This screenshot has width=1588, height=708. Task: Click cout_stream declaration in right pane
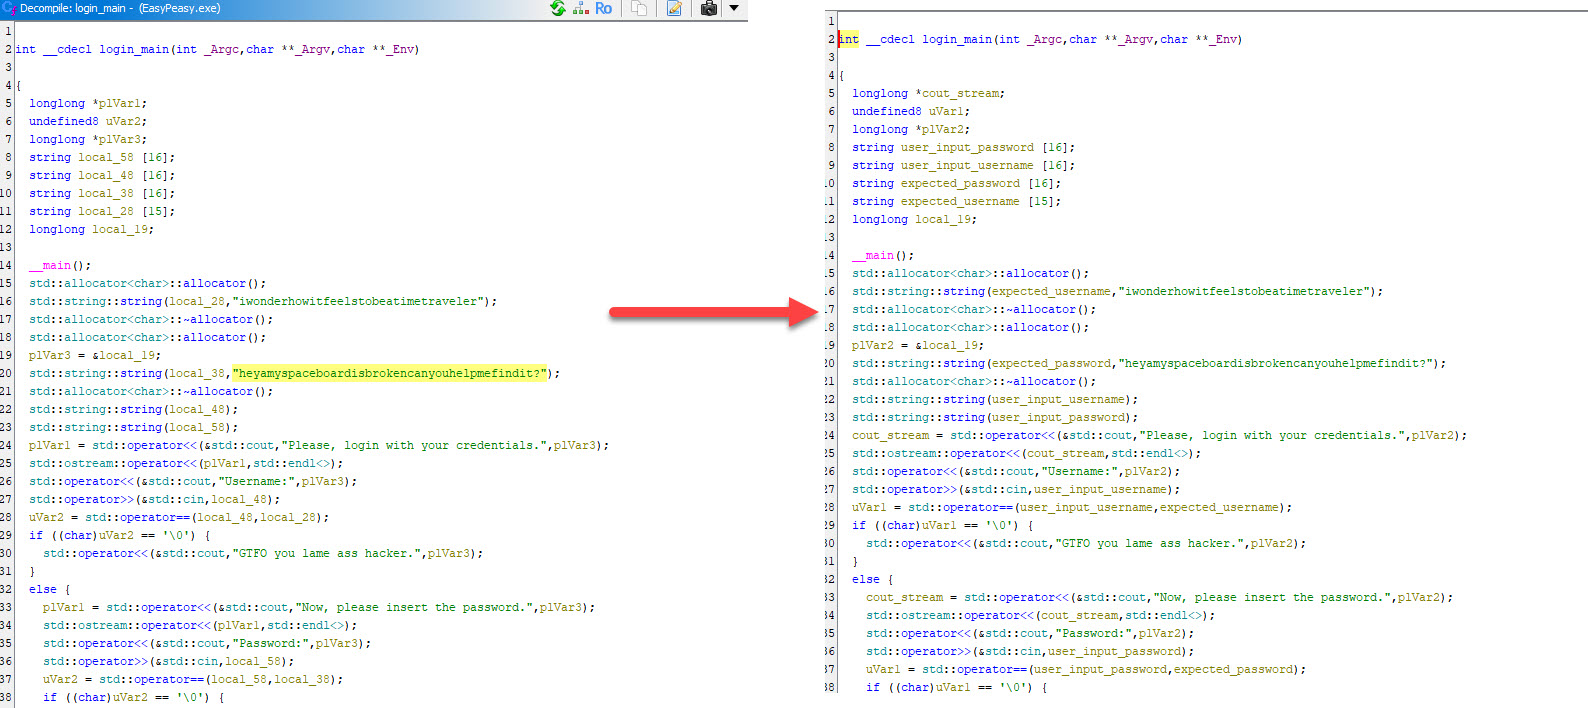(963, 94)
